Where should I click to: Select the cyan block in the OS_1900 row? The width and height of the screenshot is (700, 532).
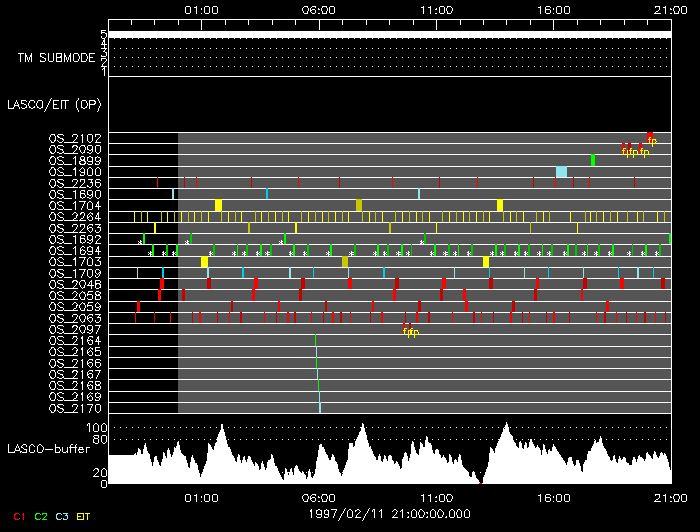click(561, 172)
